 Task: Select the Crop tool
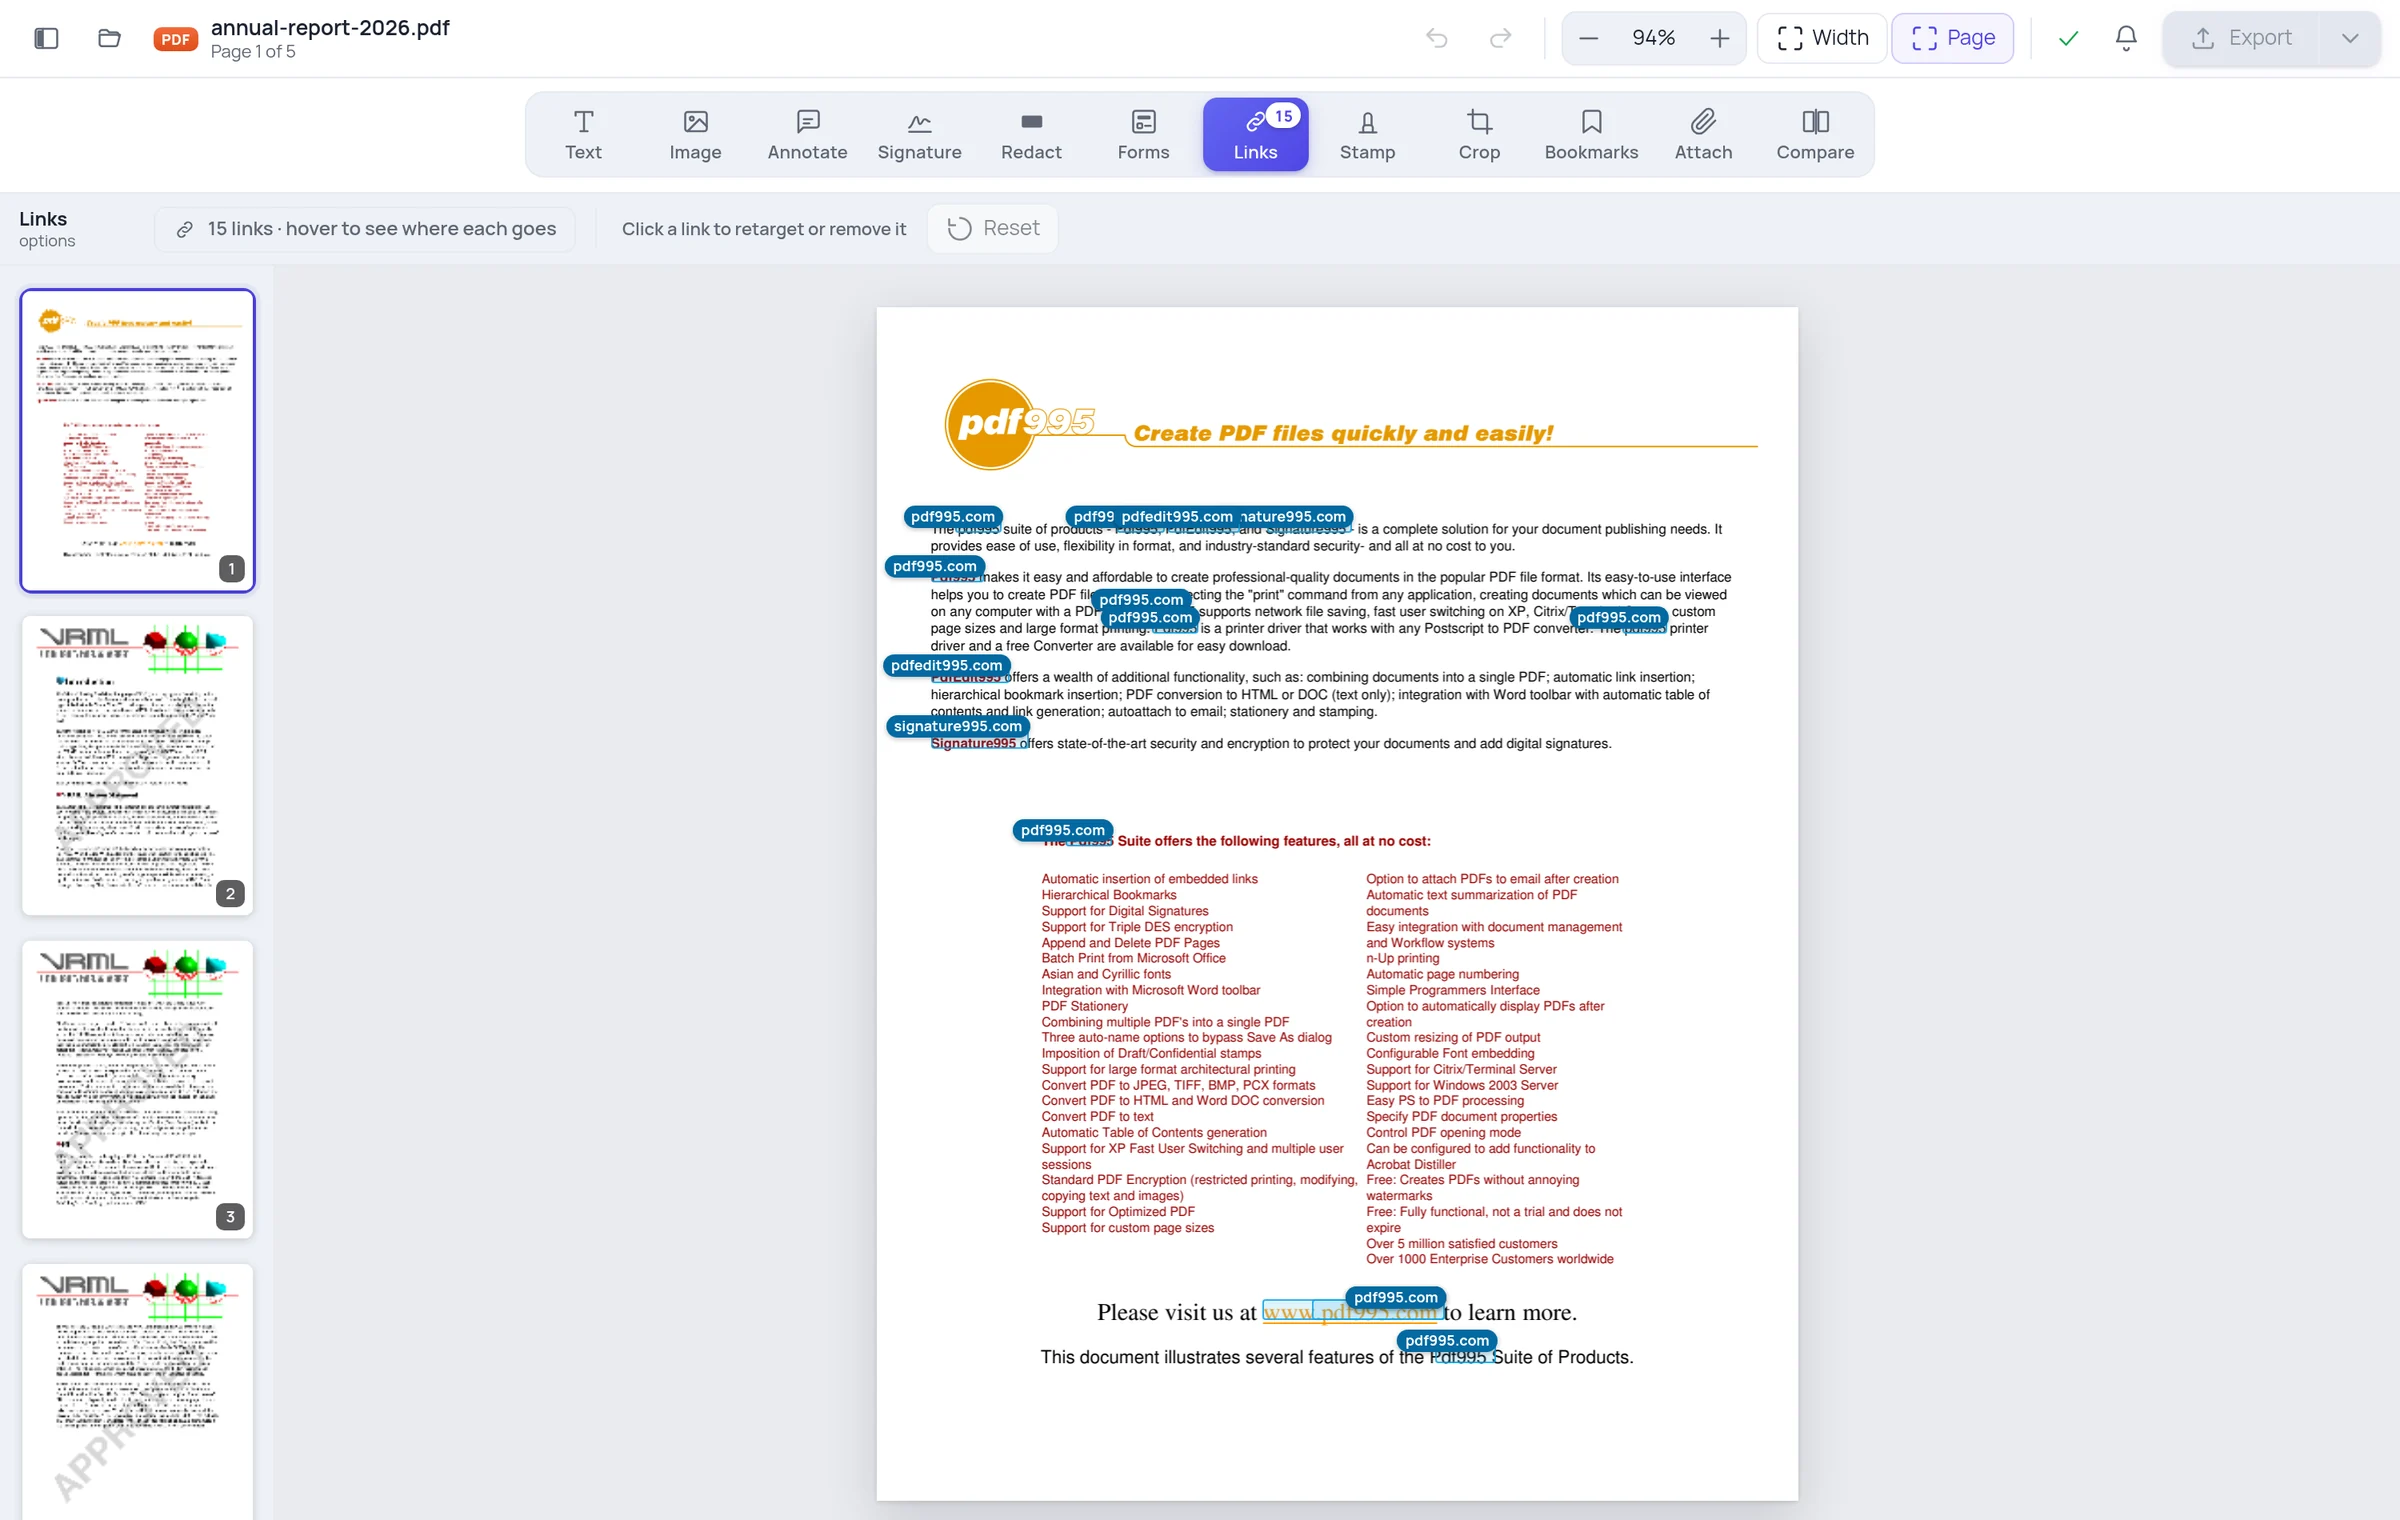(x=1479, y=135)
